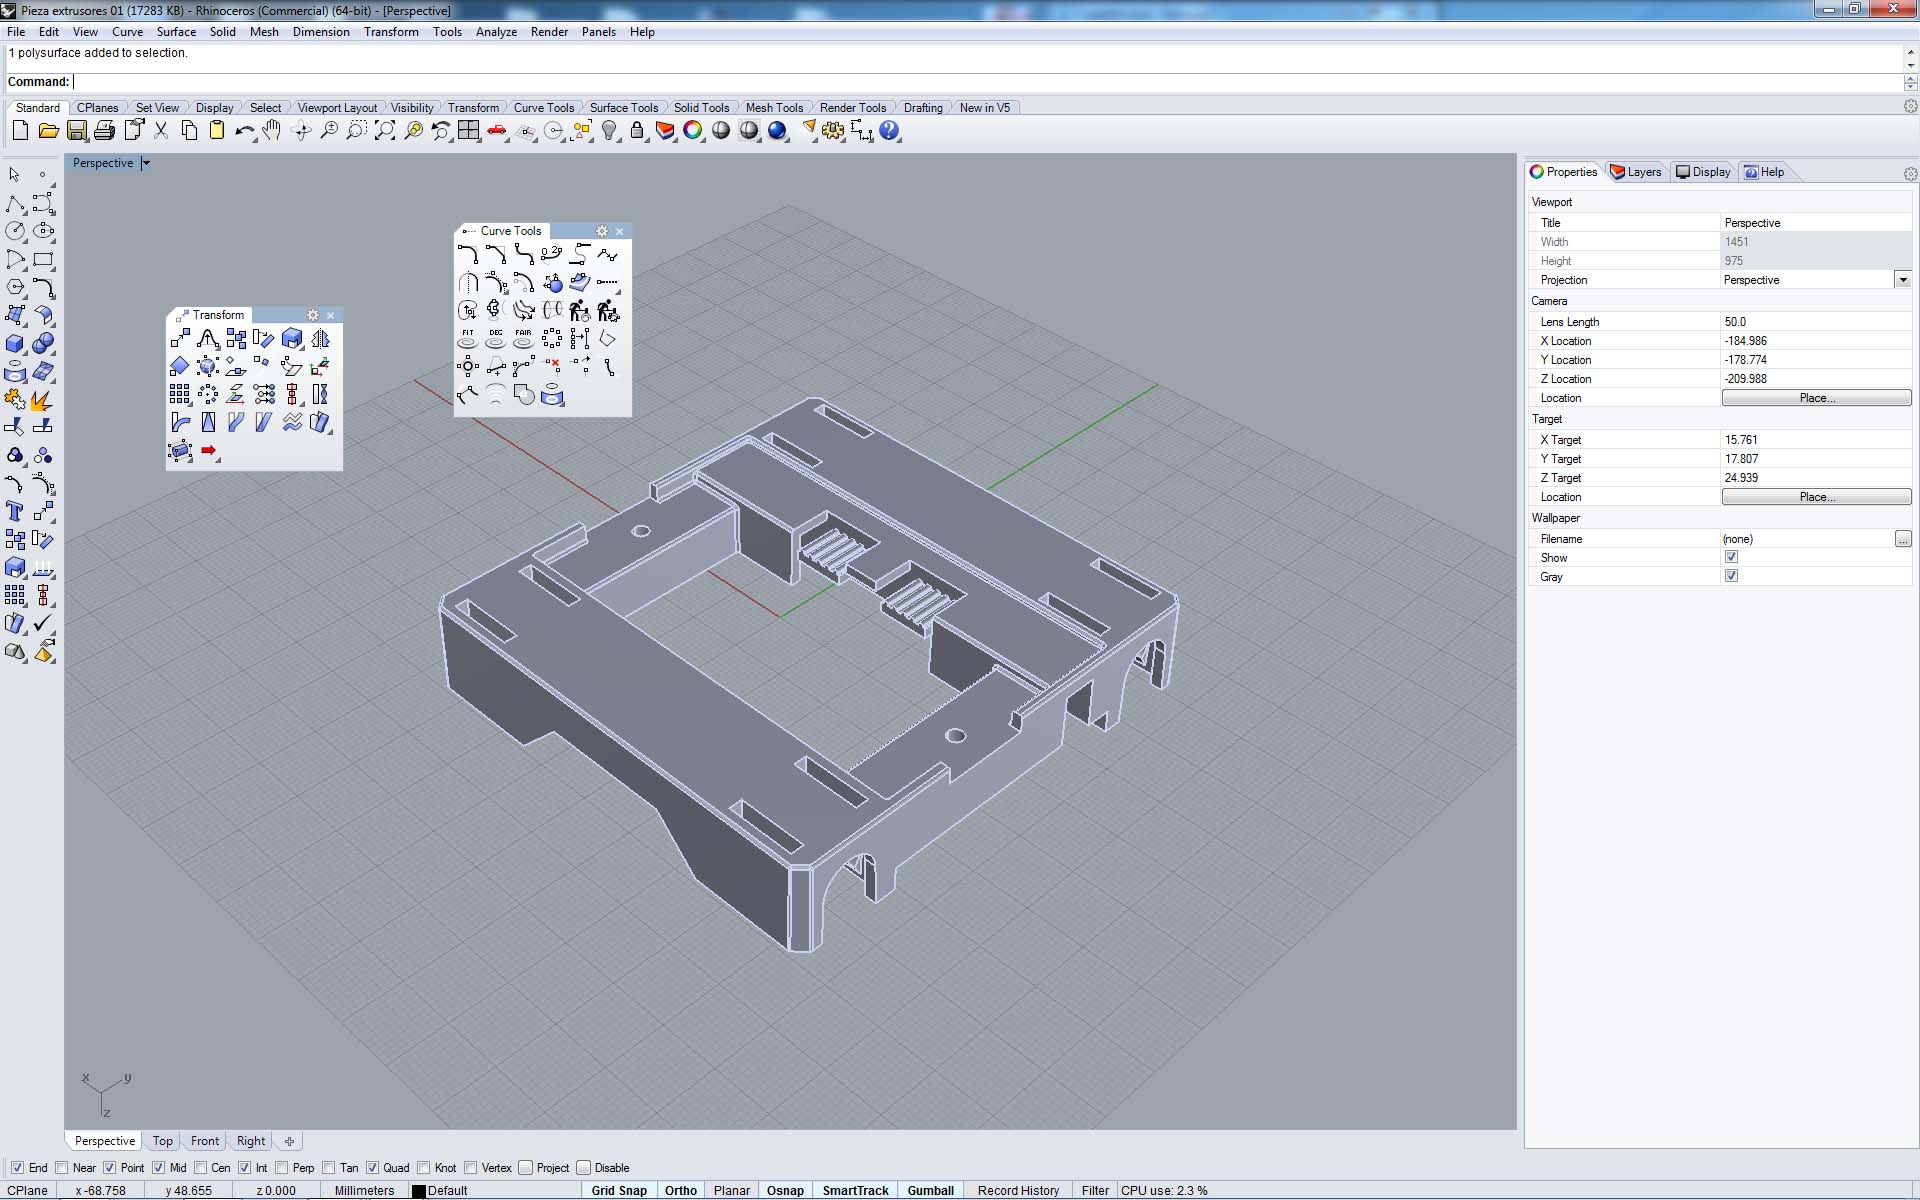The width and height of the screenshot is (1920, 1200).
Task: Click the Help question mark icon
Action: (889, 131)
